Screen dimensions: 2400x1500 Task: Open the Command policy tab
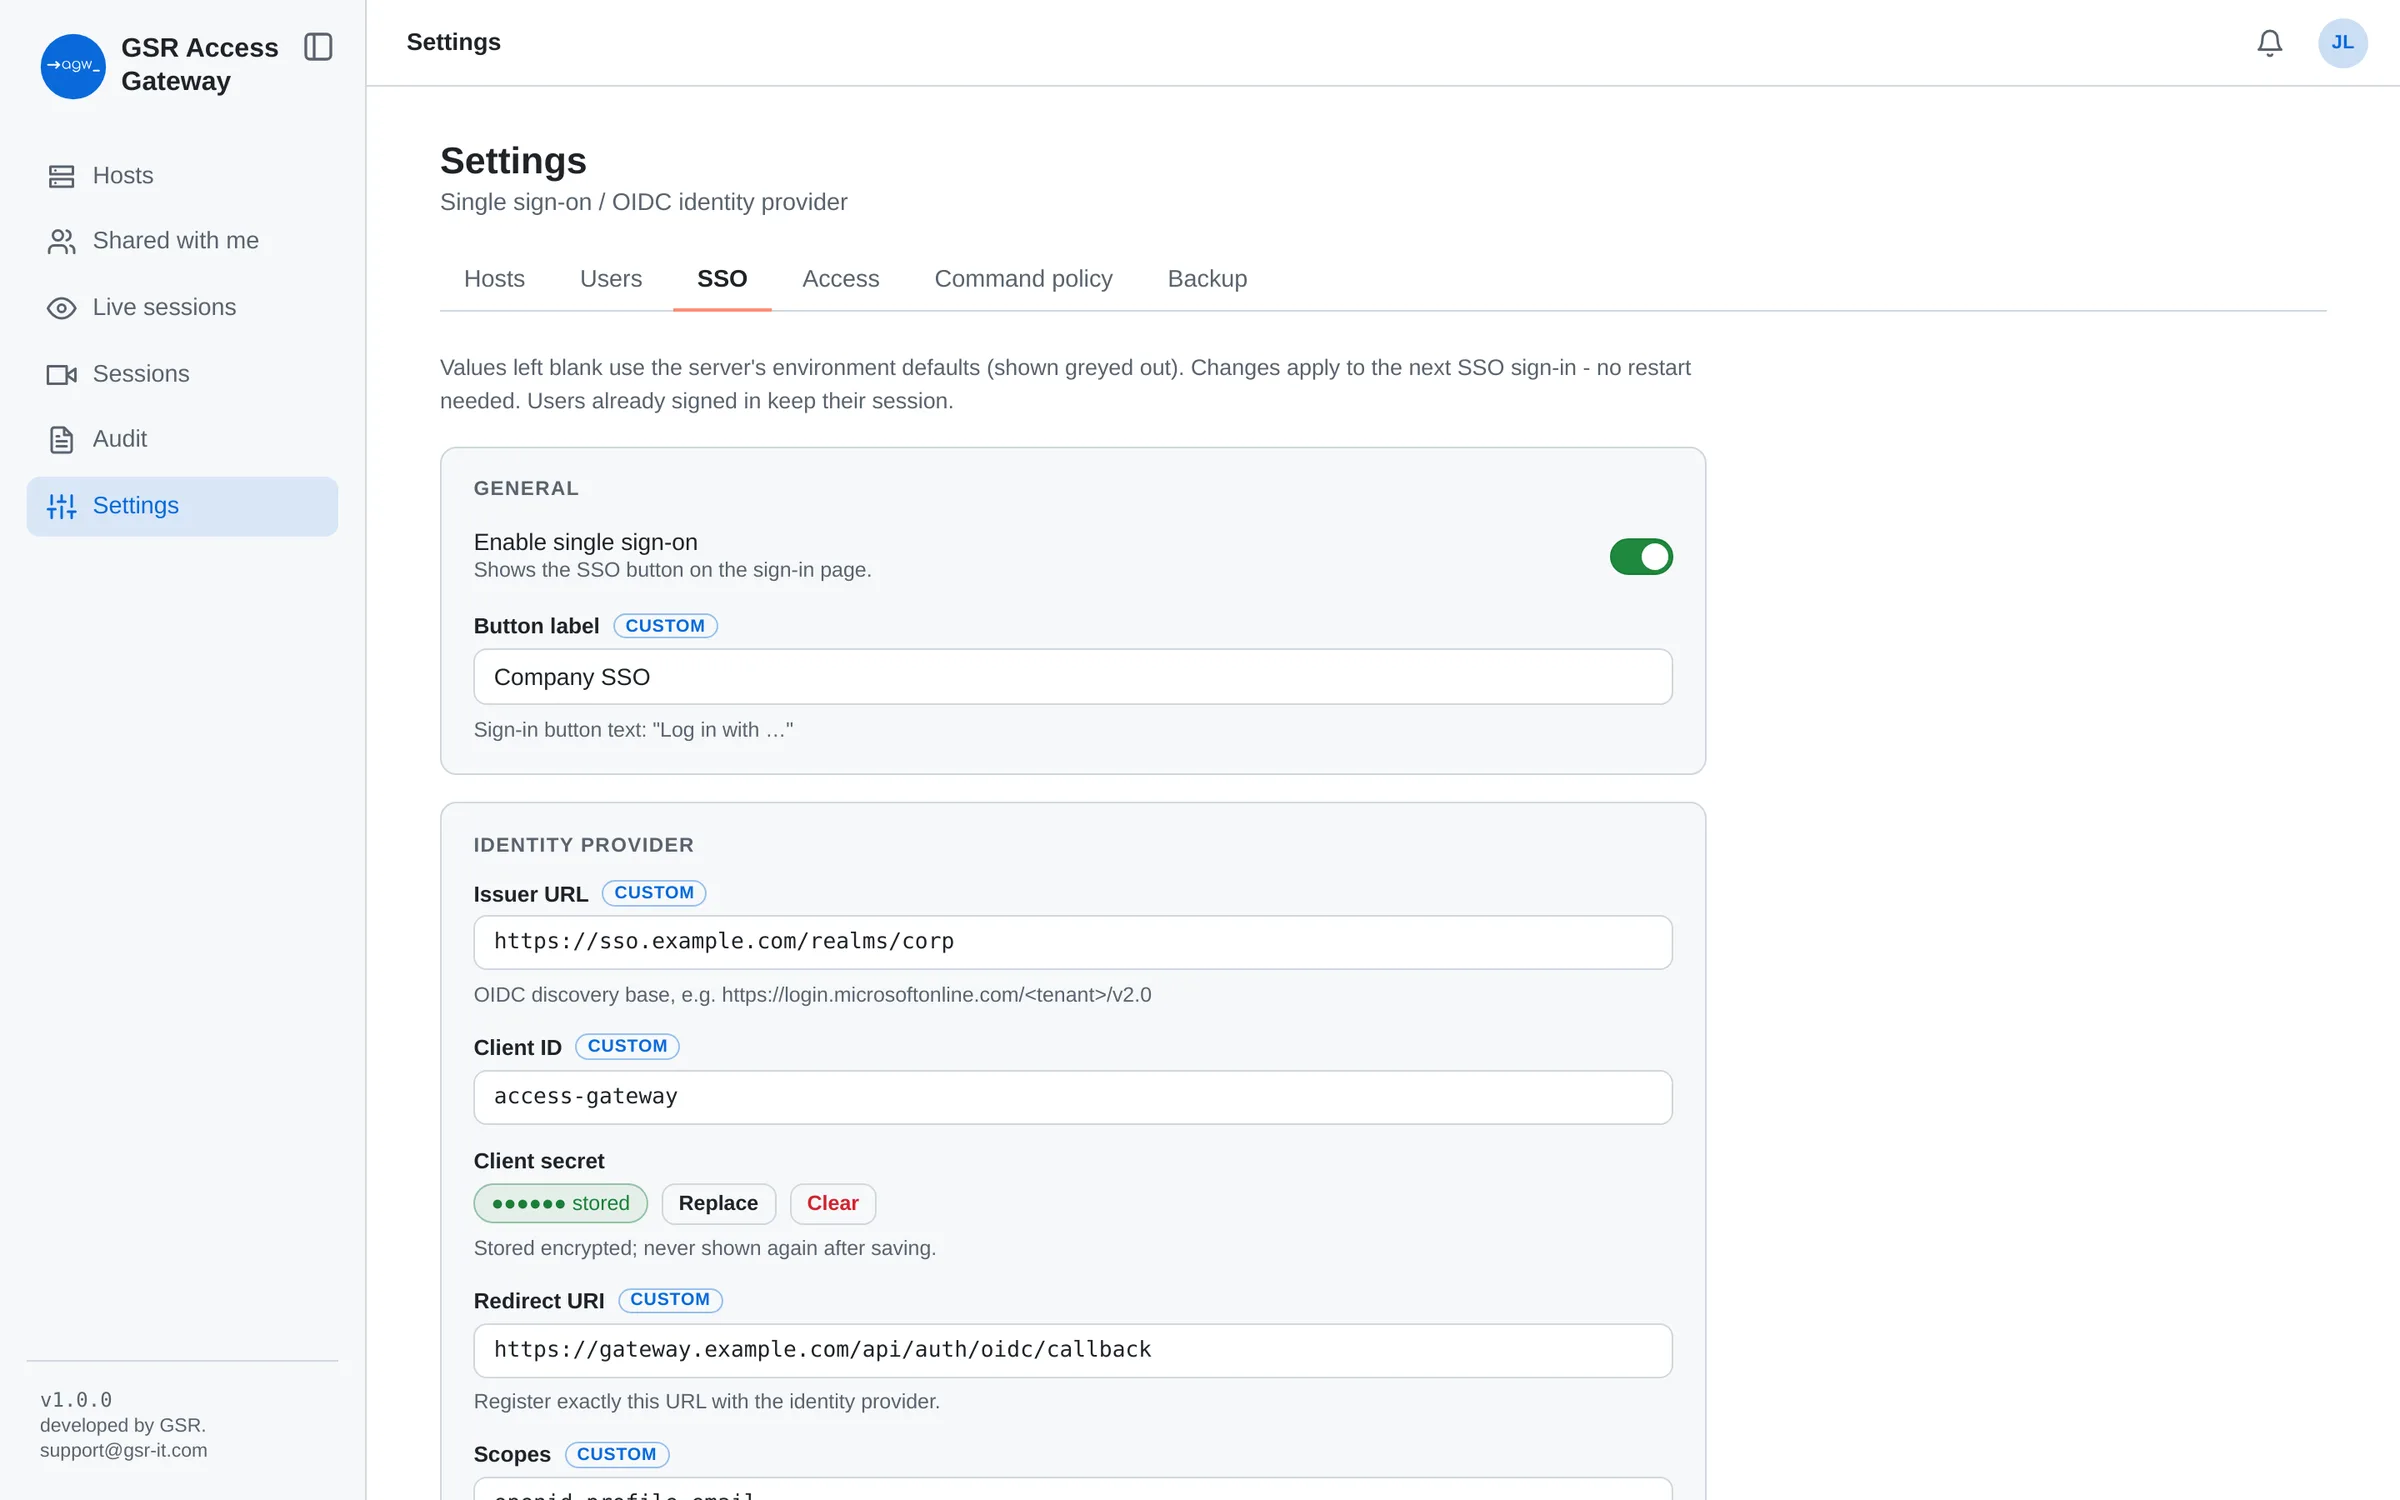click(x=1023, y=279)
